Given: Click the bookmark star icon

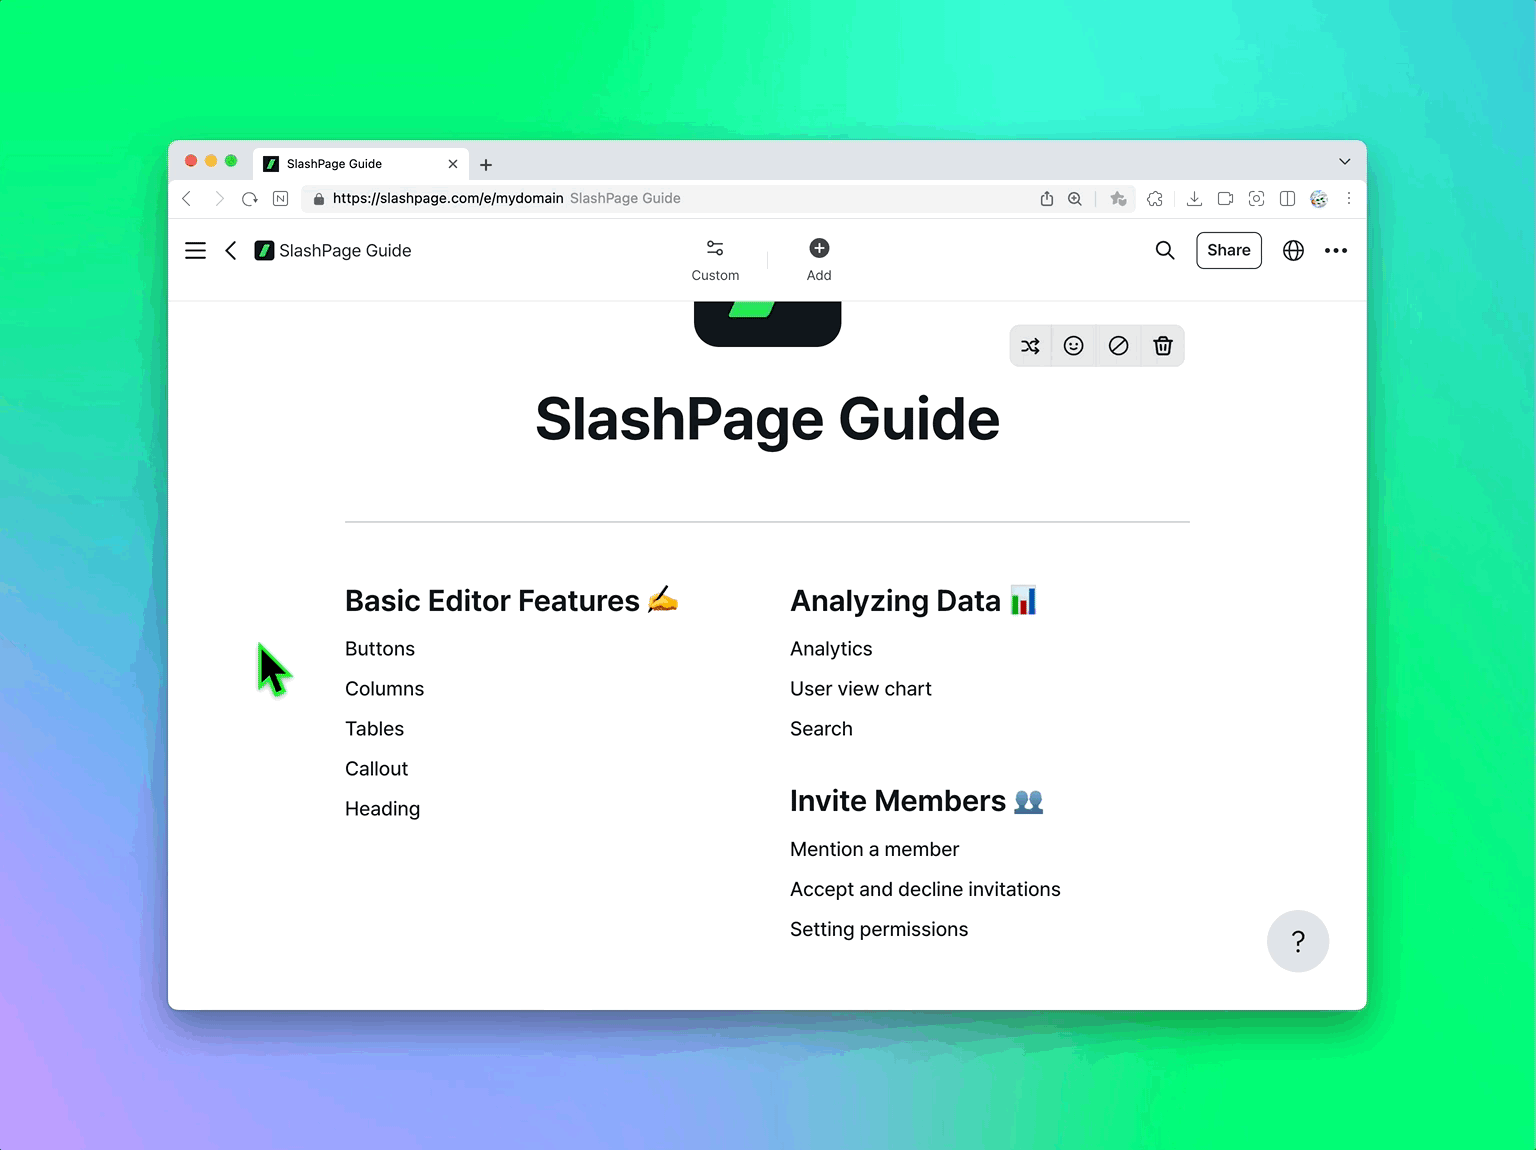Looking at the screenshot, I should pos(1118,199).
